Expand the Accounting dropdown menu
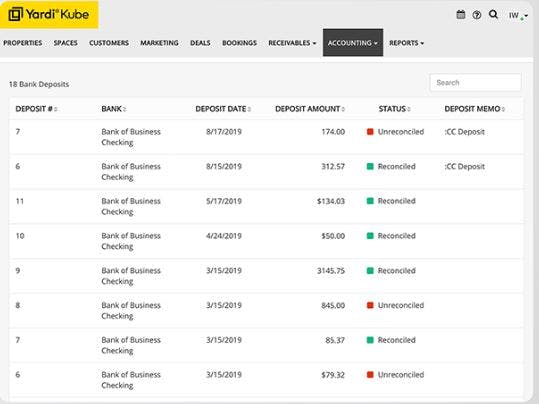The image size is (539, 404). tap(353, 43)
